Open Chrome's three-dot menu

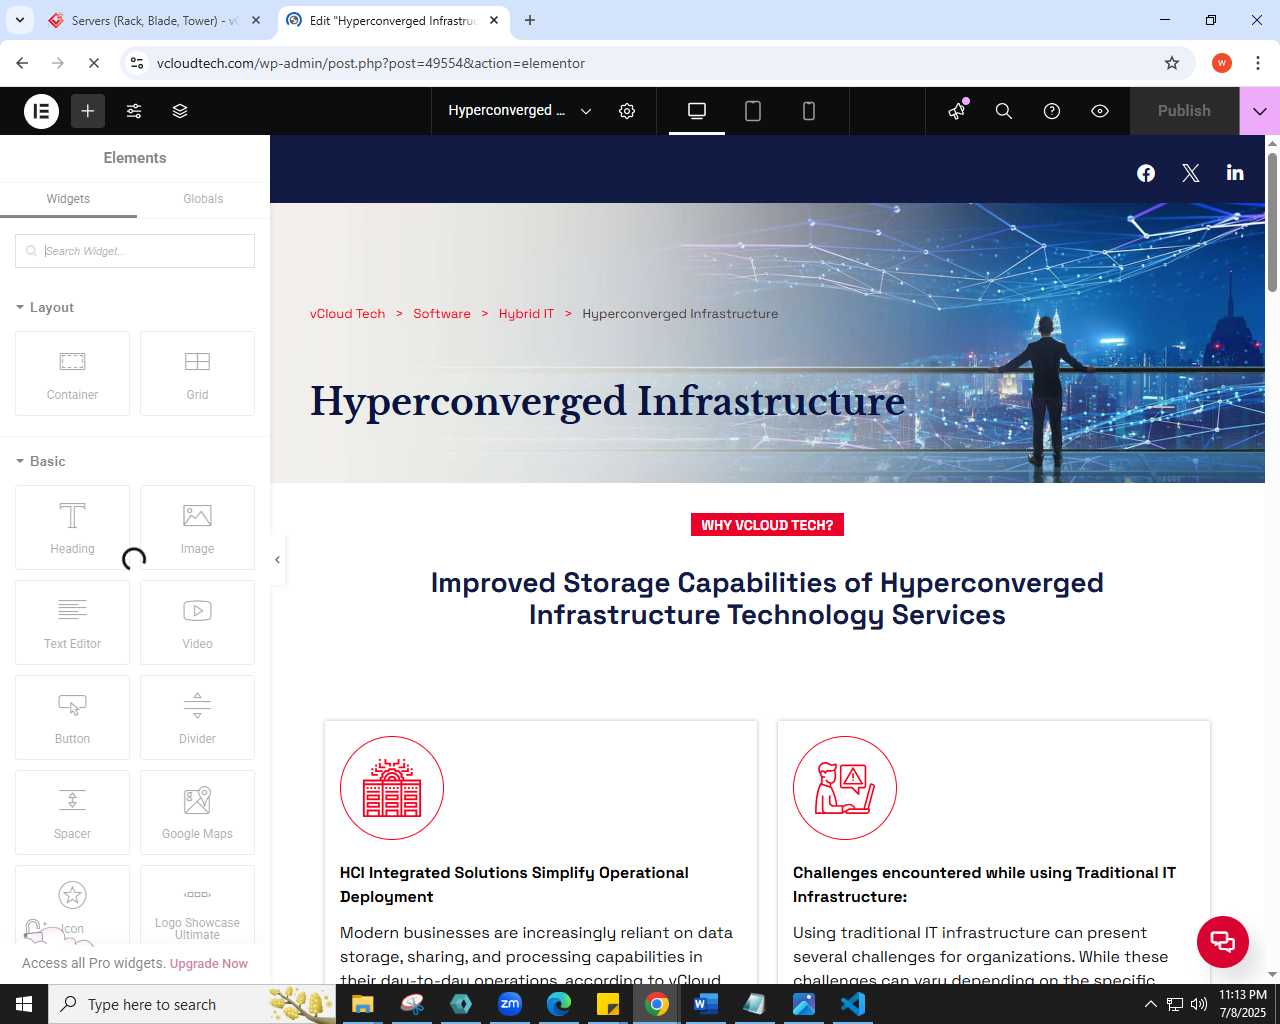coord(1257,63)
